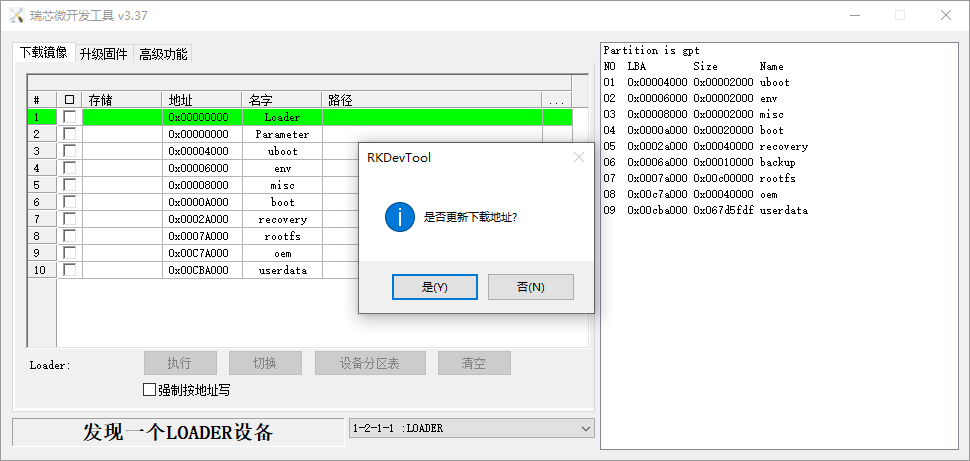Check the uboot row checkbox
Screen dimensions: 970x461
pos(69,151)
